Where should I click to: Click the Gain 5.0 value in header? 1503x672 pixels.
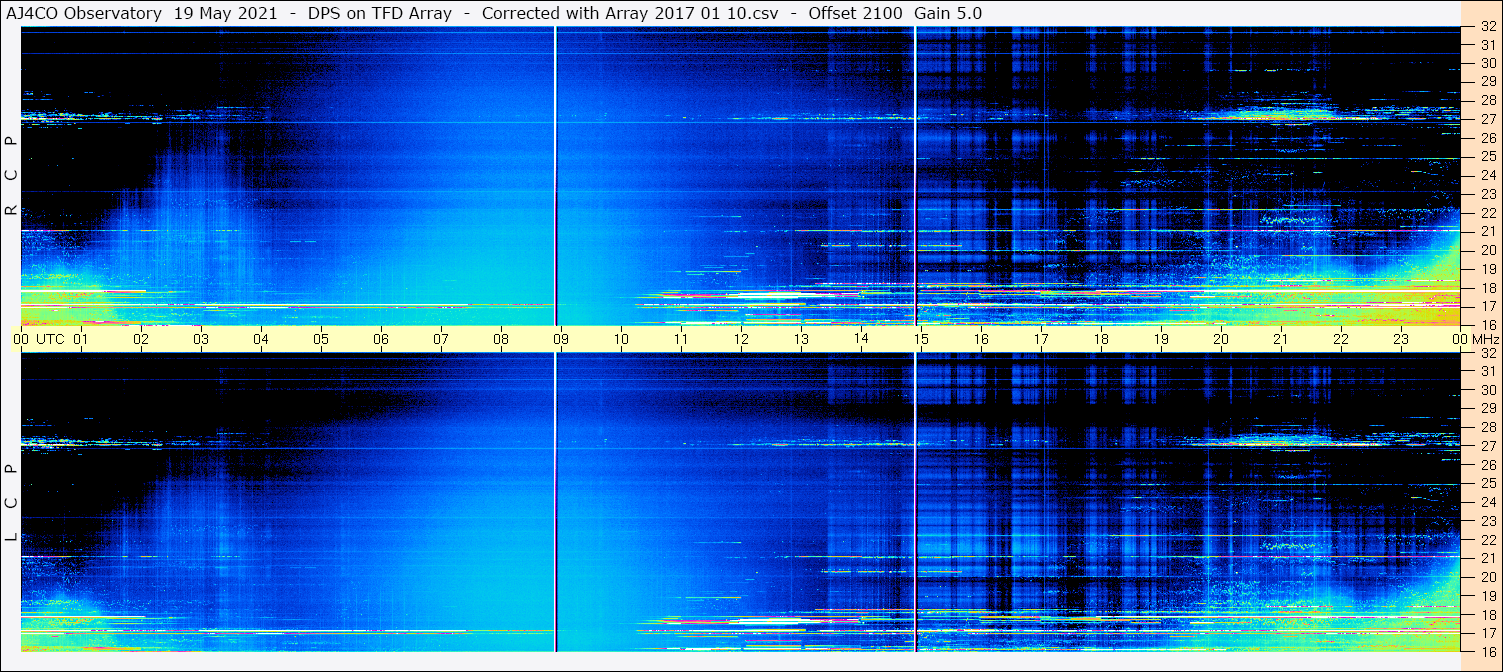947,13
